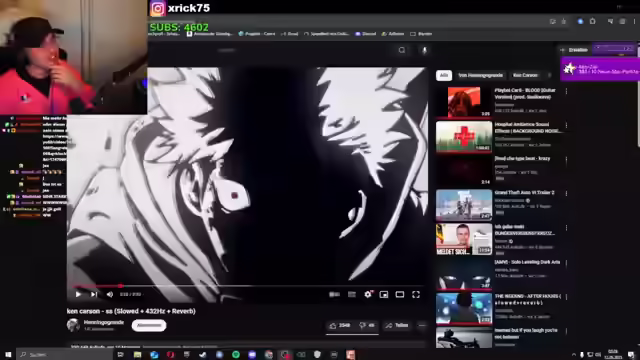640x360 pixels.
Task: Open Playboi Carti BLOOD video thumbnail
Action: pyautogui.click(x=464, y=102)
